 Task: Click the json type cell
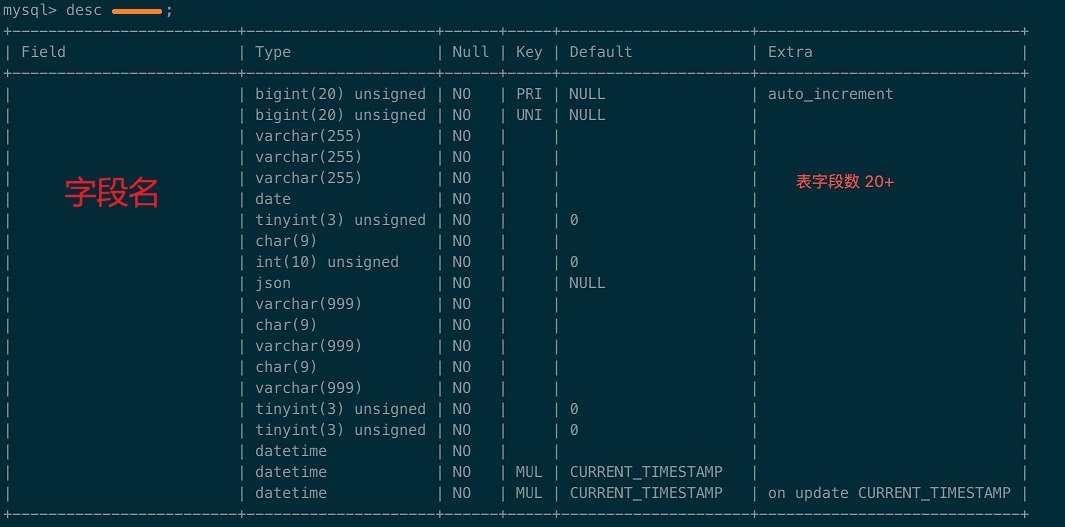pyautogui.click(x=273, y=283)
